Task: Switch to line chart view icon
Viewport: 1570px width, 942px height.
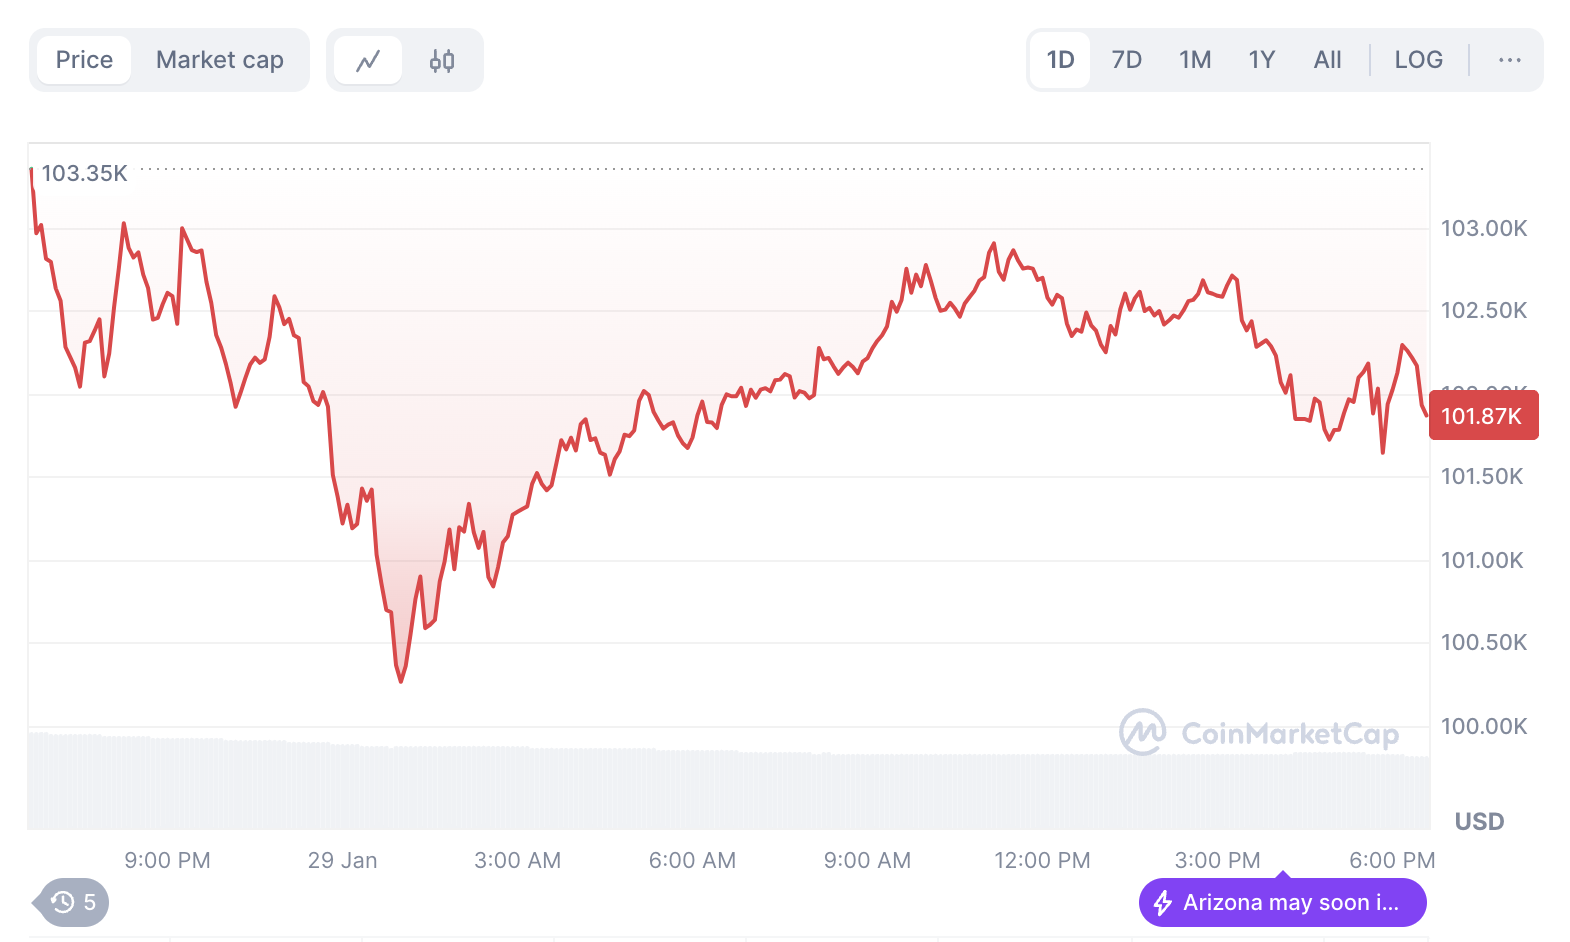Action: point(368,61)
